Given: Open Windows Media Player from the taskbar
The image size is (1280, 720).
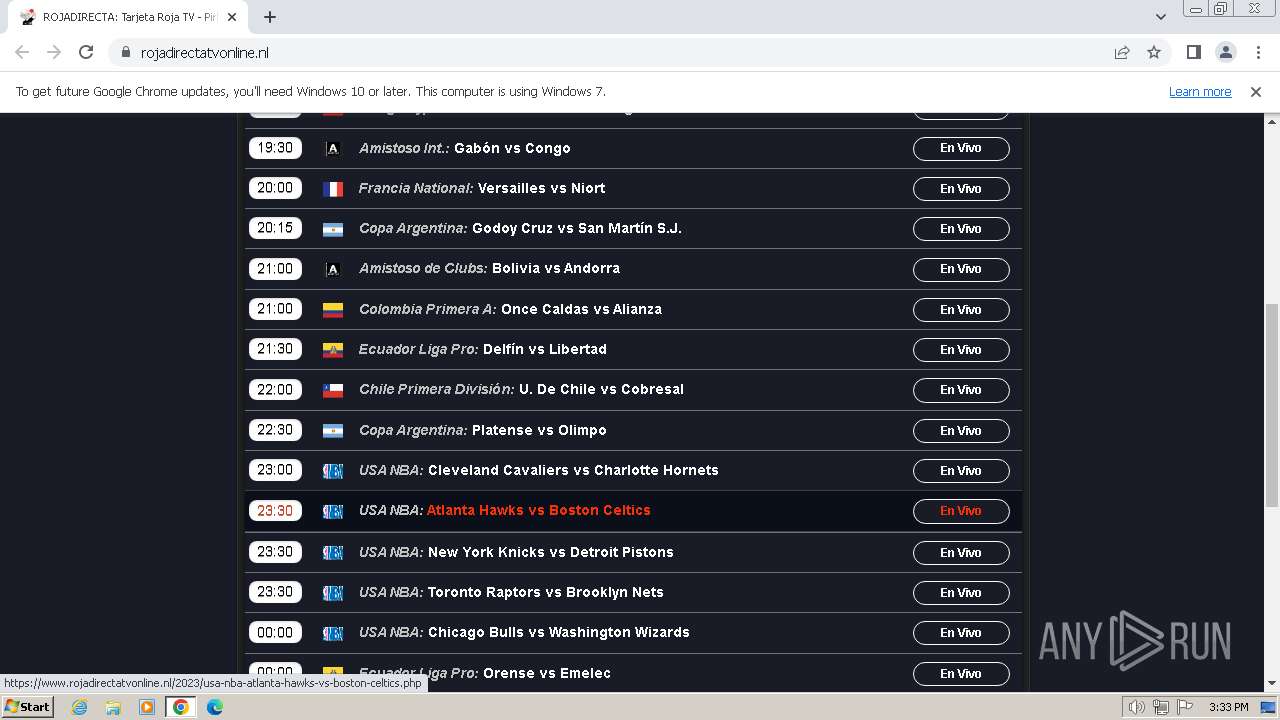Looking at the screenshot, I should coord(146,707).
